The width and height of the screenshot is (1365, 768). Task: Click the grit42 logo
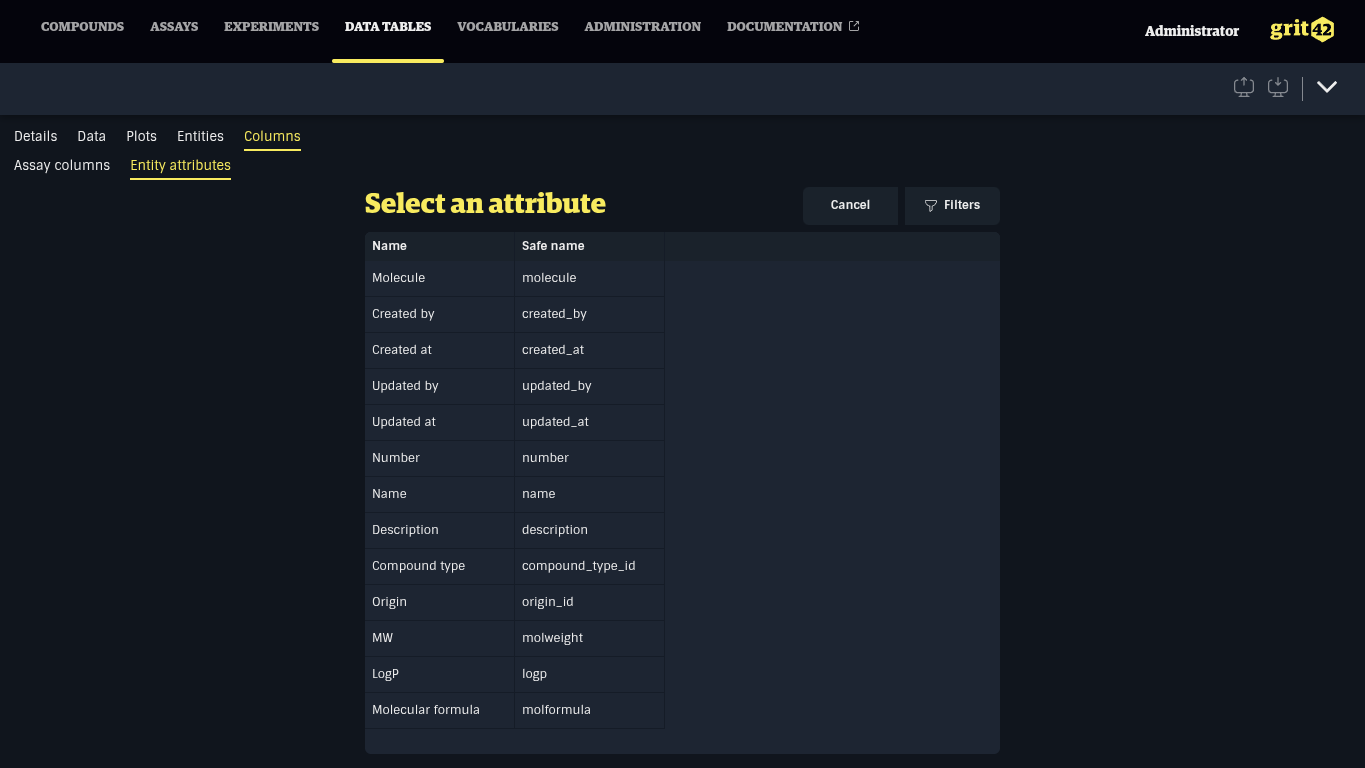(1301, 29)
